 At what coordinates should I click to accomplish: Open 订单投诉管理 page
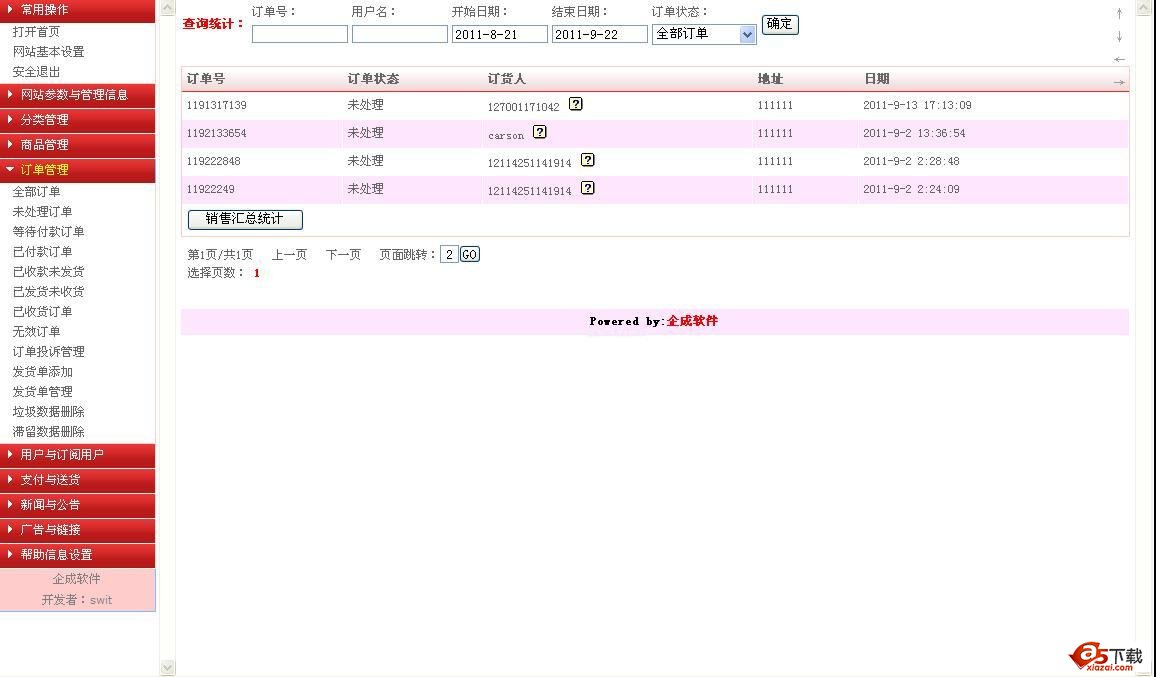coord(49,351)
